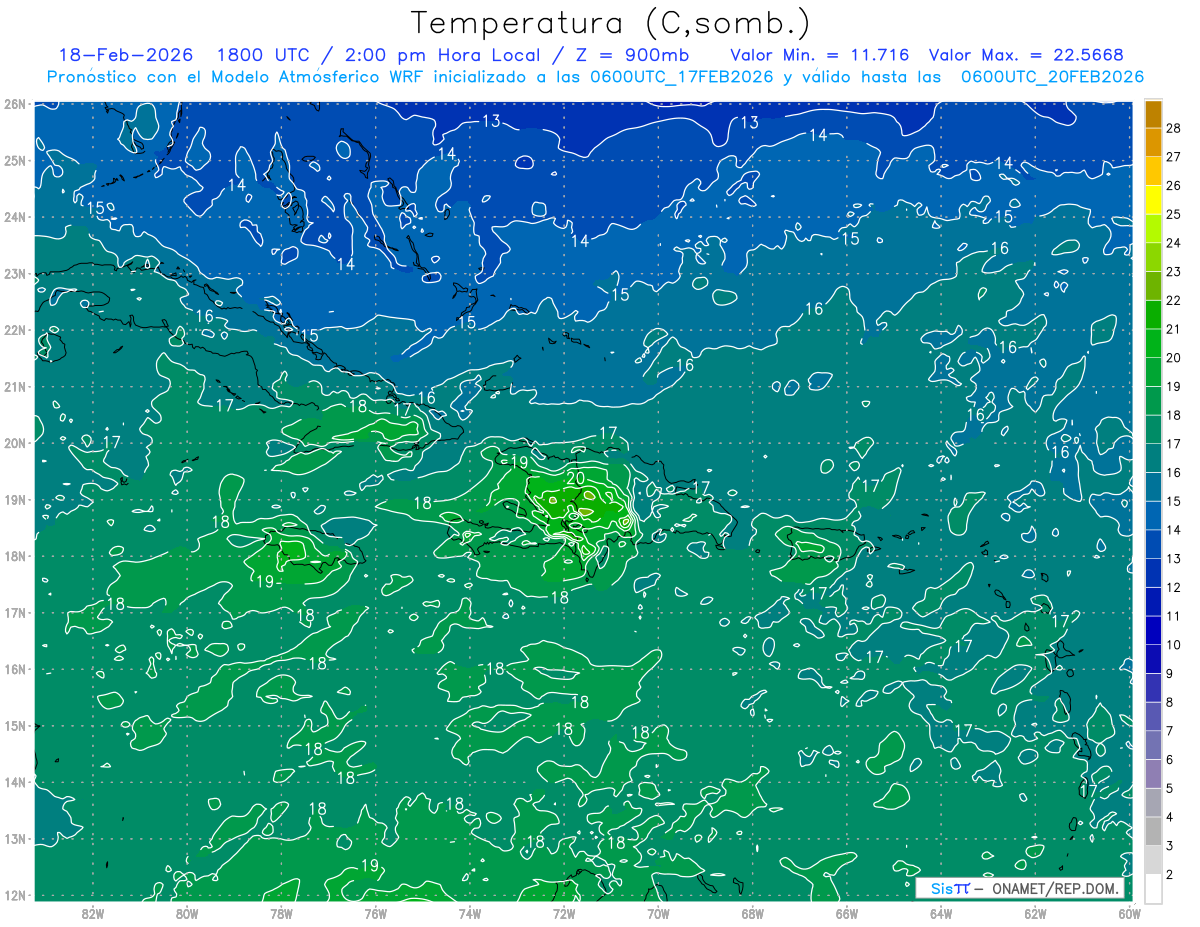This screenshot has height=927, width=1200.
Task: Click the longitude axis label '62W'
Action: 1034,913
